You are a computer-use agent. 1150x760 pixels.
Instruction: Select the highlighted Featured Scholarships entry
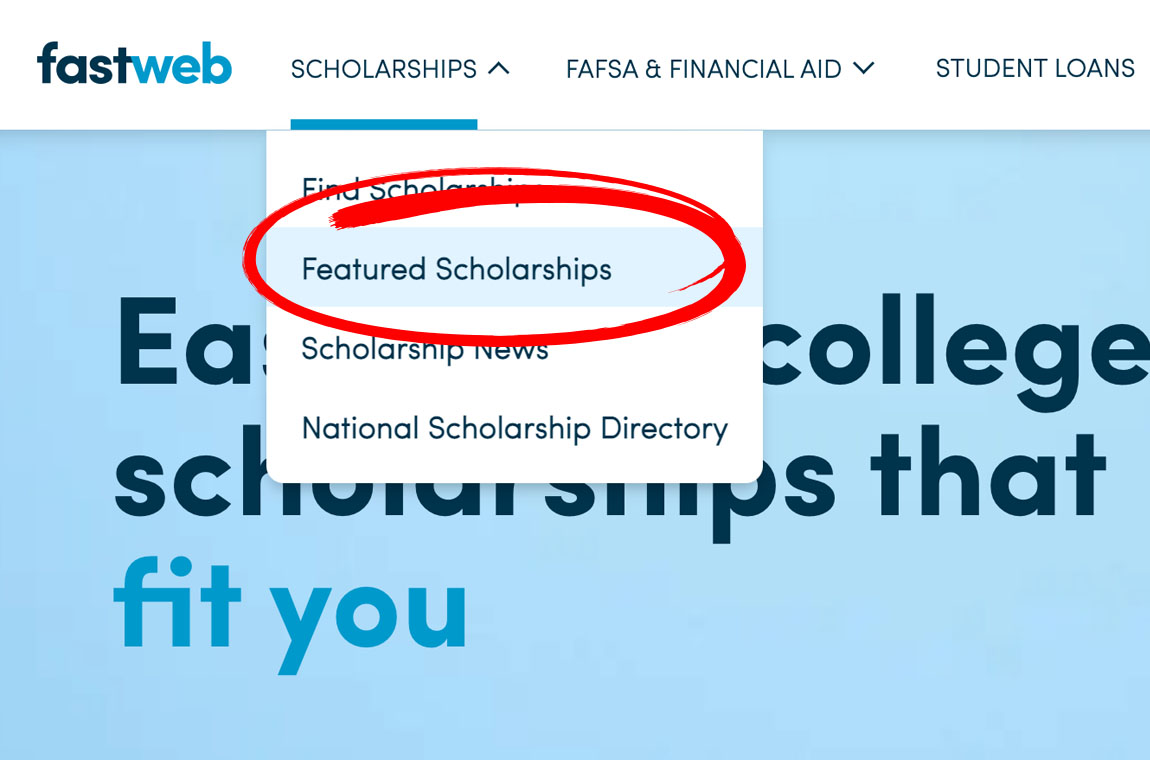(x=456, y=269)
